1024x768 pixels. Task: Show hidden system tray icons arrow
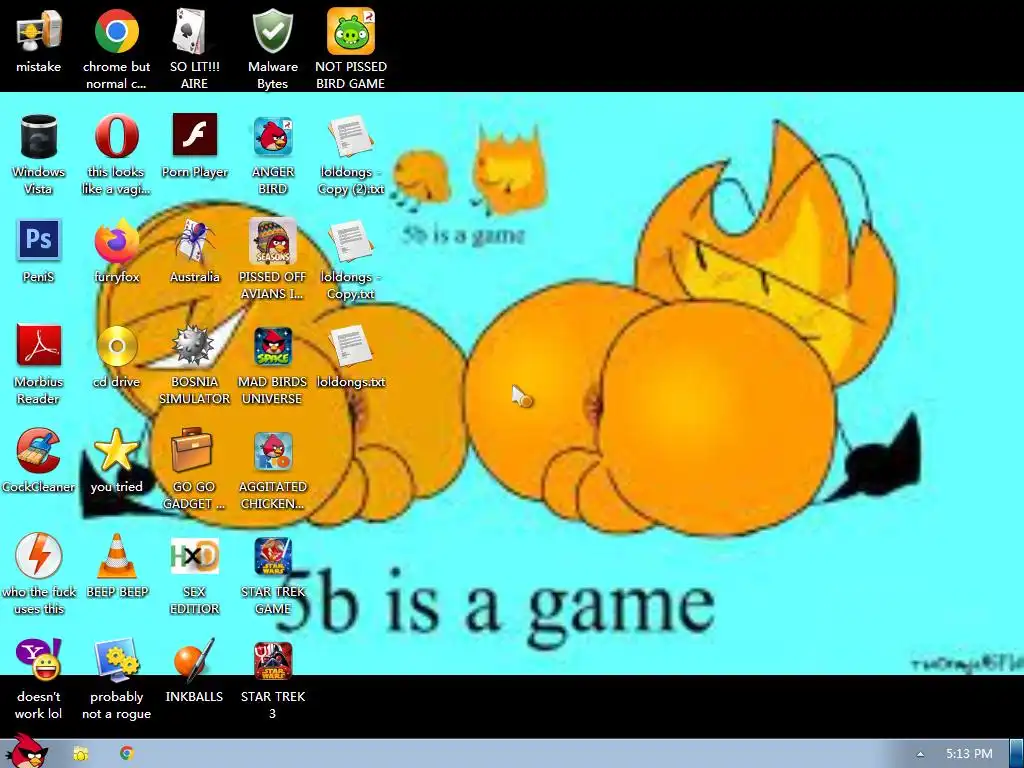(x=920, y=754)
